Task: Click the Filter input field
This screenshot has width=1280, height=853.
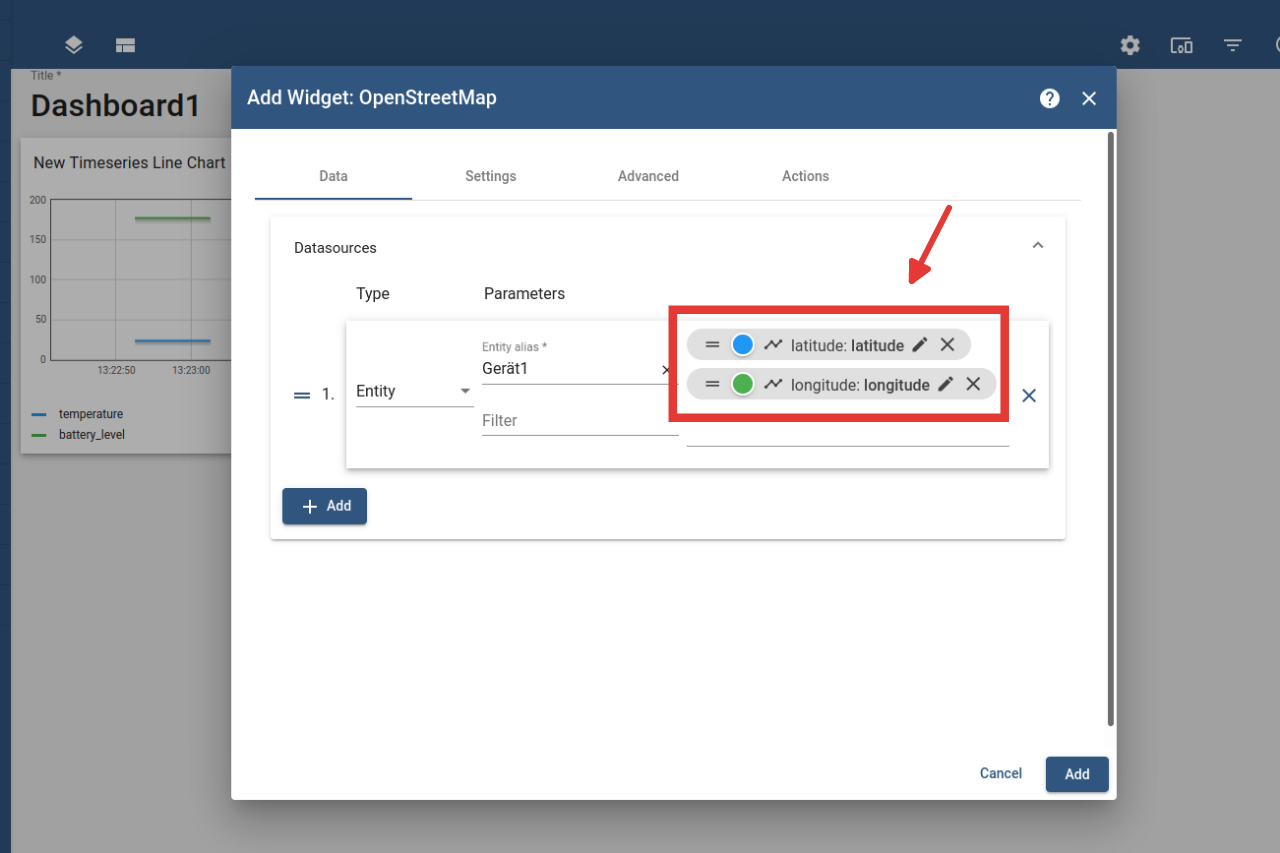Action: point(580,421)
